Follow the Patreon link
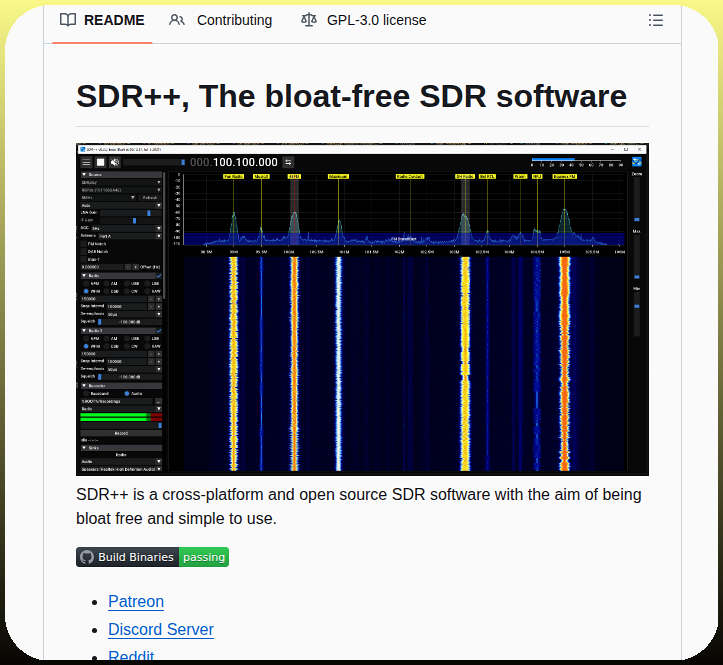723x665 pixels. [136, 601]
